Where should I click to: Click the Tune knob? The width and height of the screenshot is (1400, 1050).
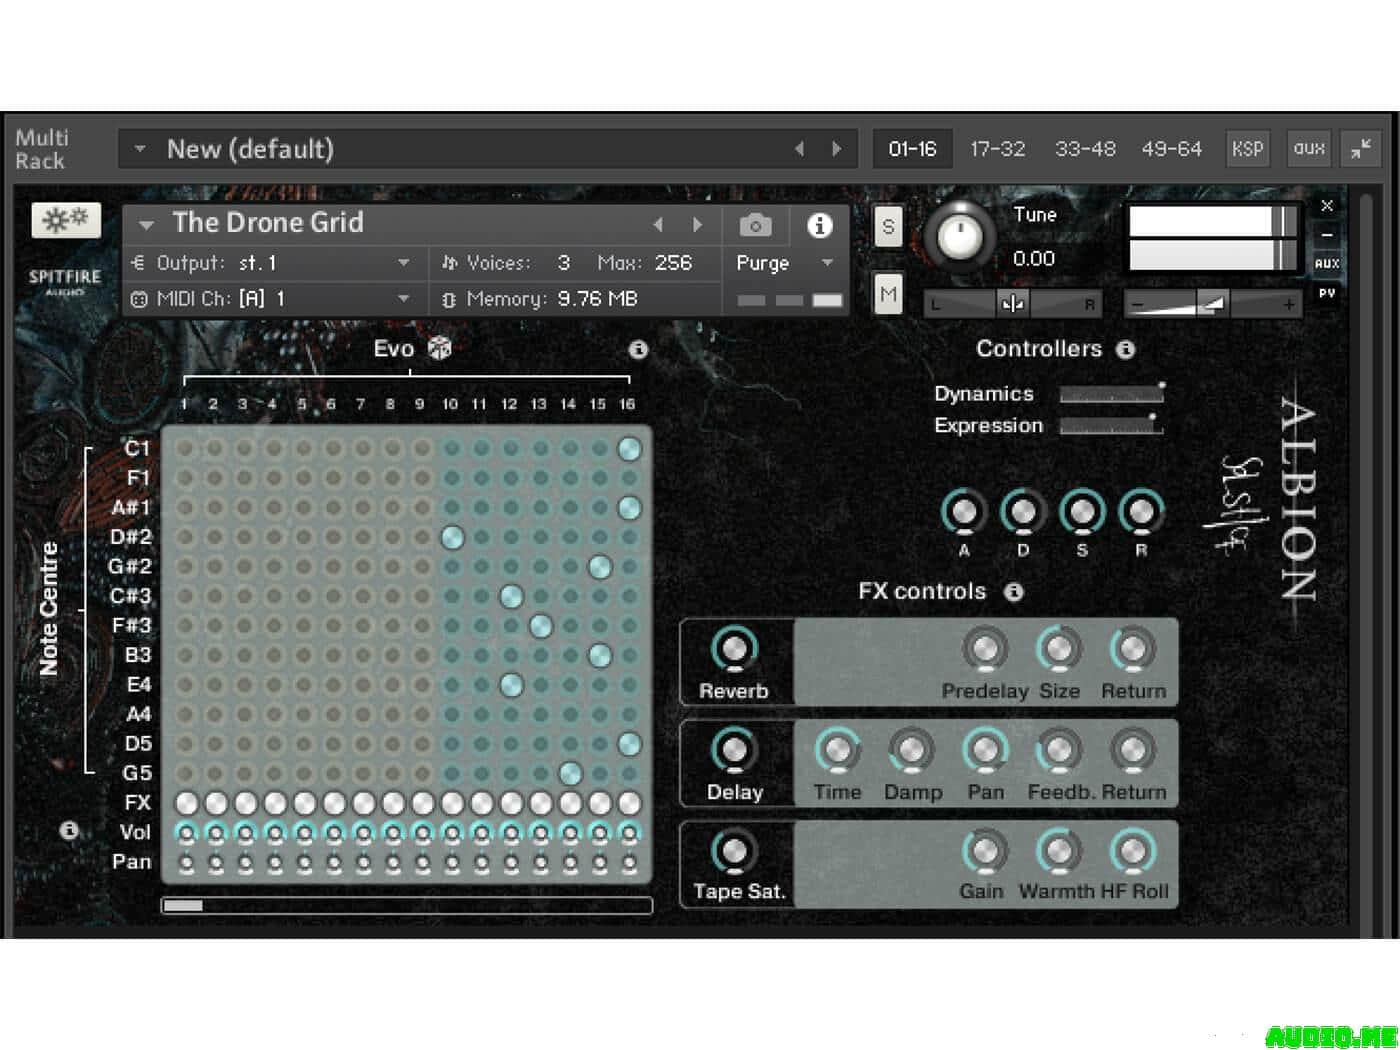(958, 235)
